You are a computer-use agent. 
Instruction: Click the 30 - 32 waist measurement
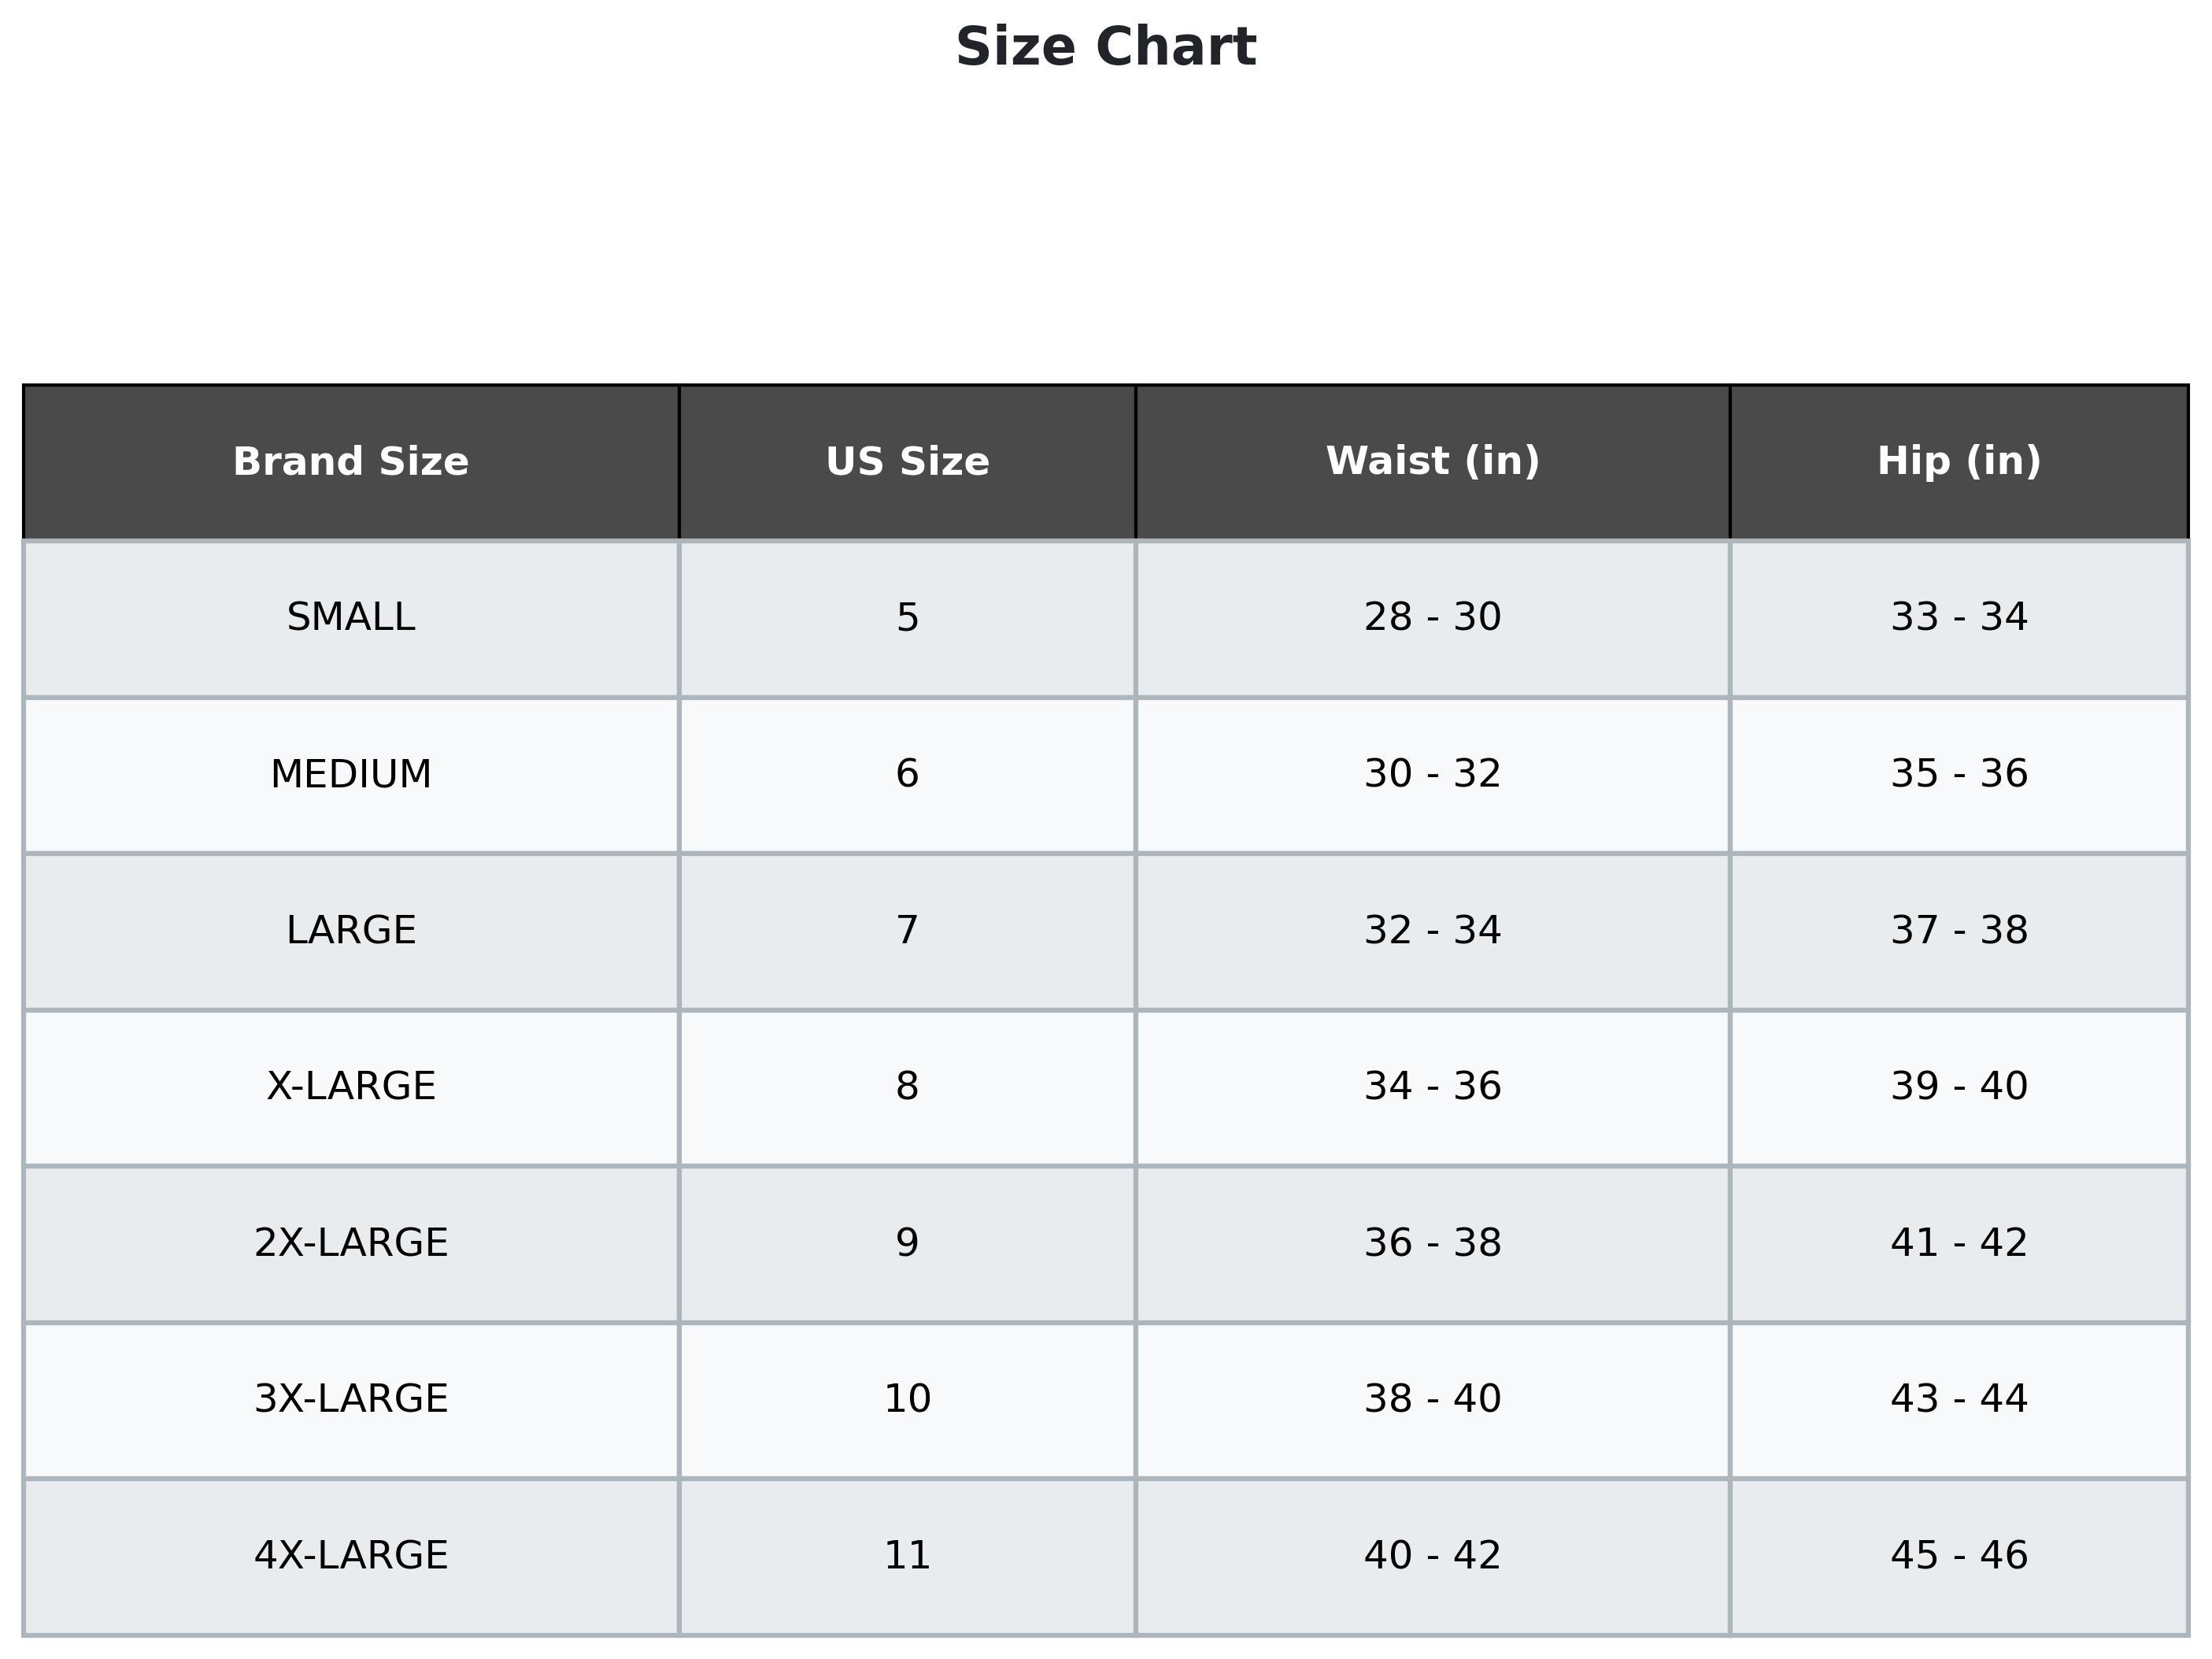pos(1432,774)
